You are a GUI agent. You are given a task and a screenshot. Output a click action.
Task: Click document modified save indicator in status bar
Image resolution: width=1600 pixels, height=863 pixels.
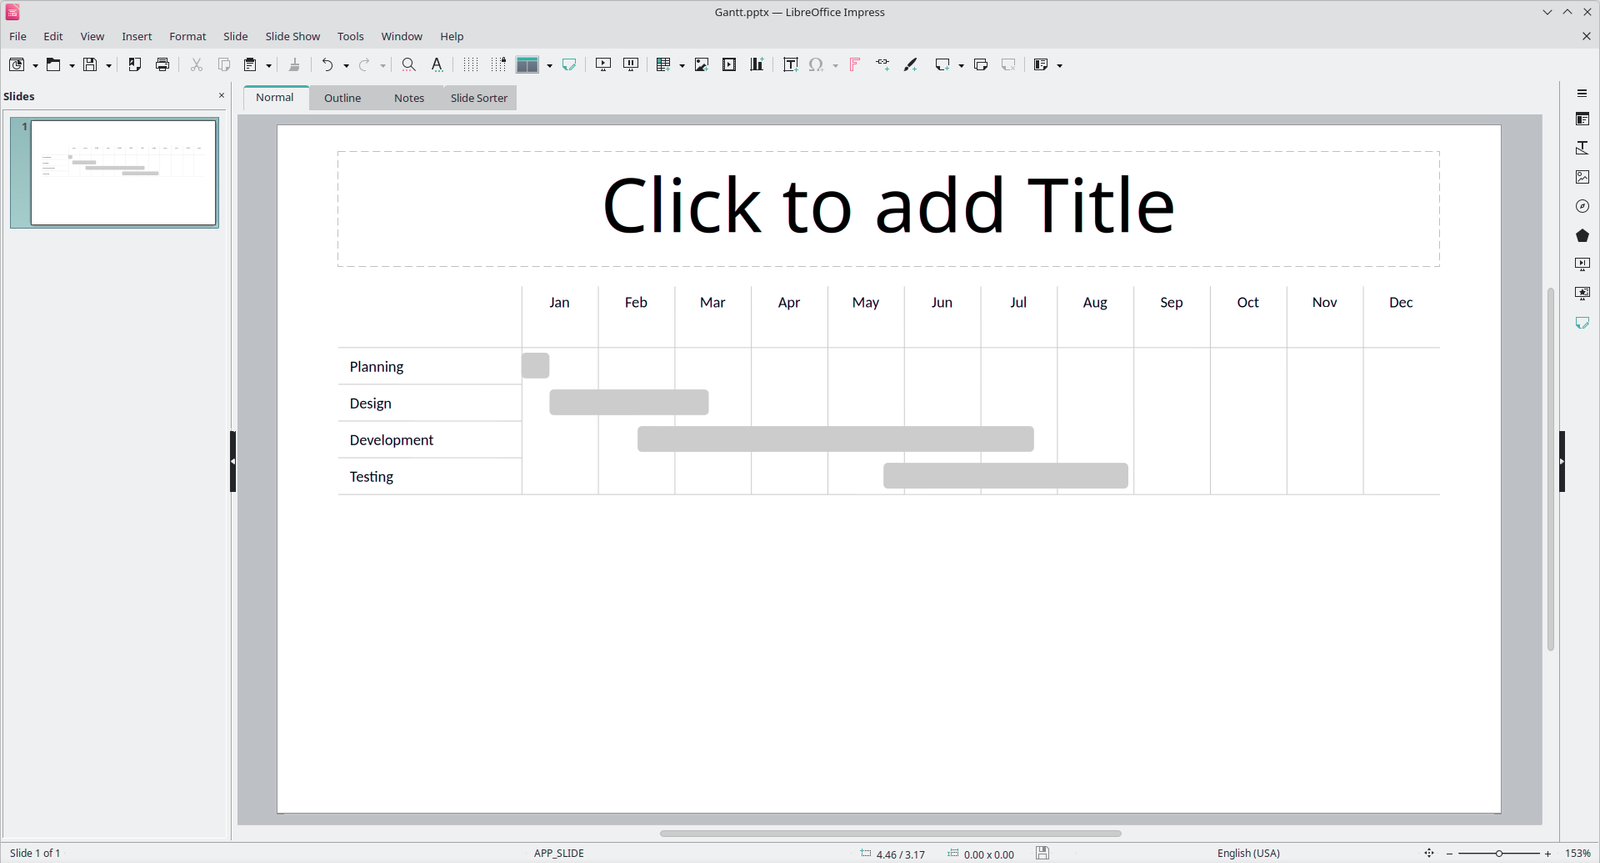(x=1042, y=853)
